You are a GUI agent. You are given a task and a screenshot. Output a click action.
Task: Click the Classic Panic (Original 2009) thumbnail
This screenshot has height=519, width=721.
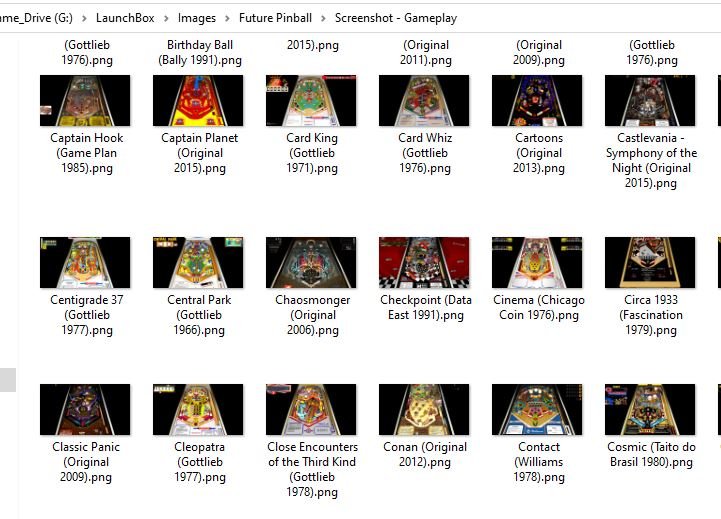[85, 410]
